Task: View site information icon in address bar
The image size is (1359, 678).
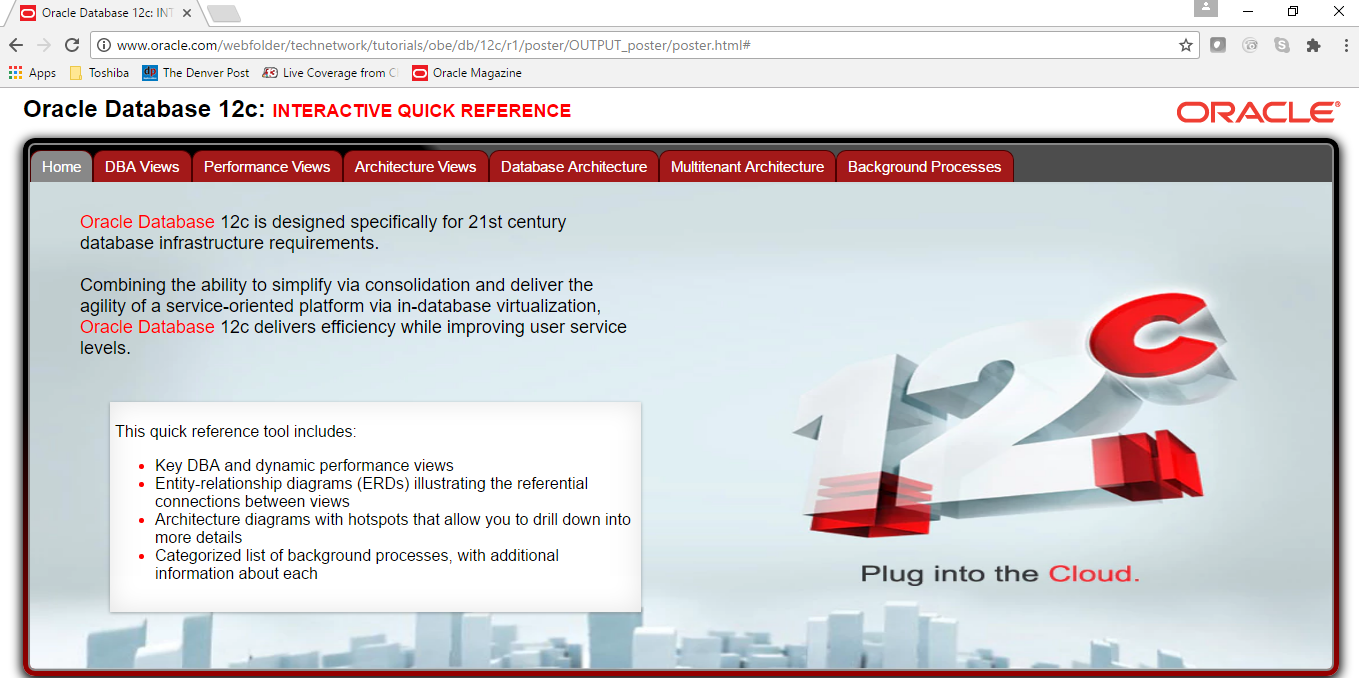Action: tap(104, 45)
